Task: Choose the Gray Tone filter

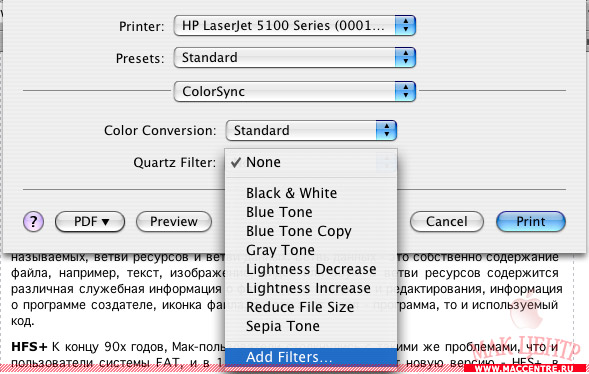Action: 311,250
